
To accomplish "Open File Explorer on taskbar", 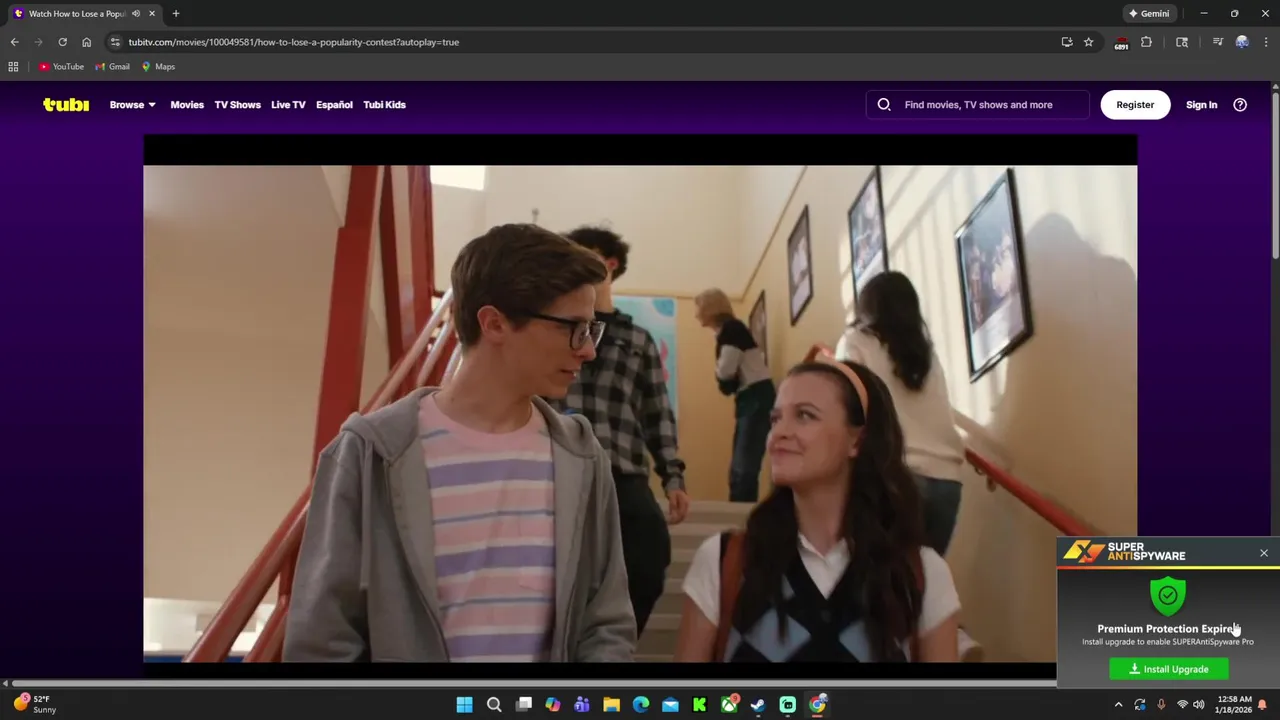I will pos(611,705).
